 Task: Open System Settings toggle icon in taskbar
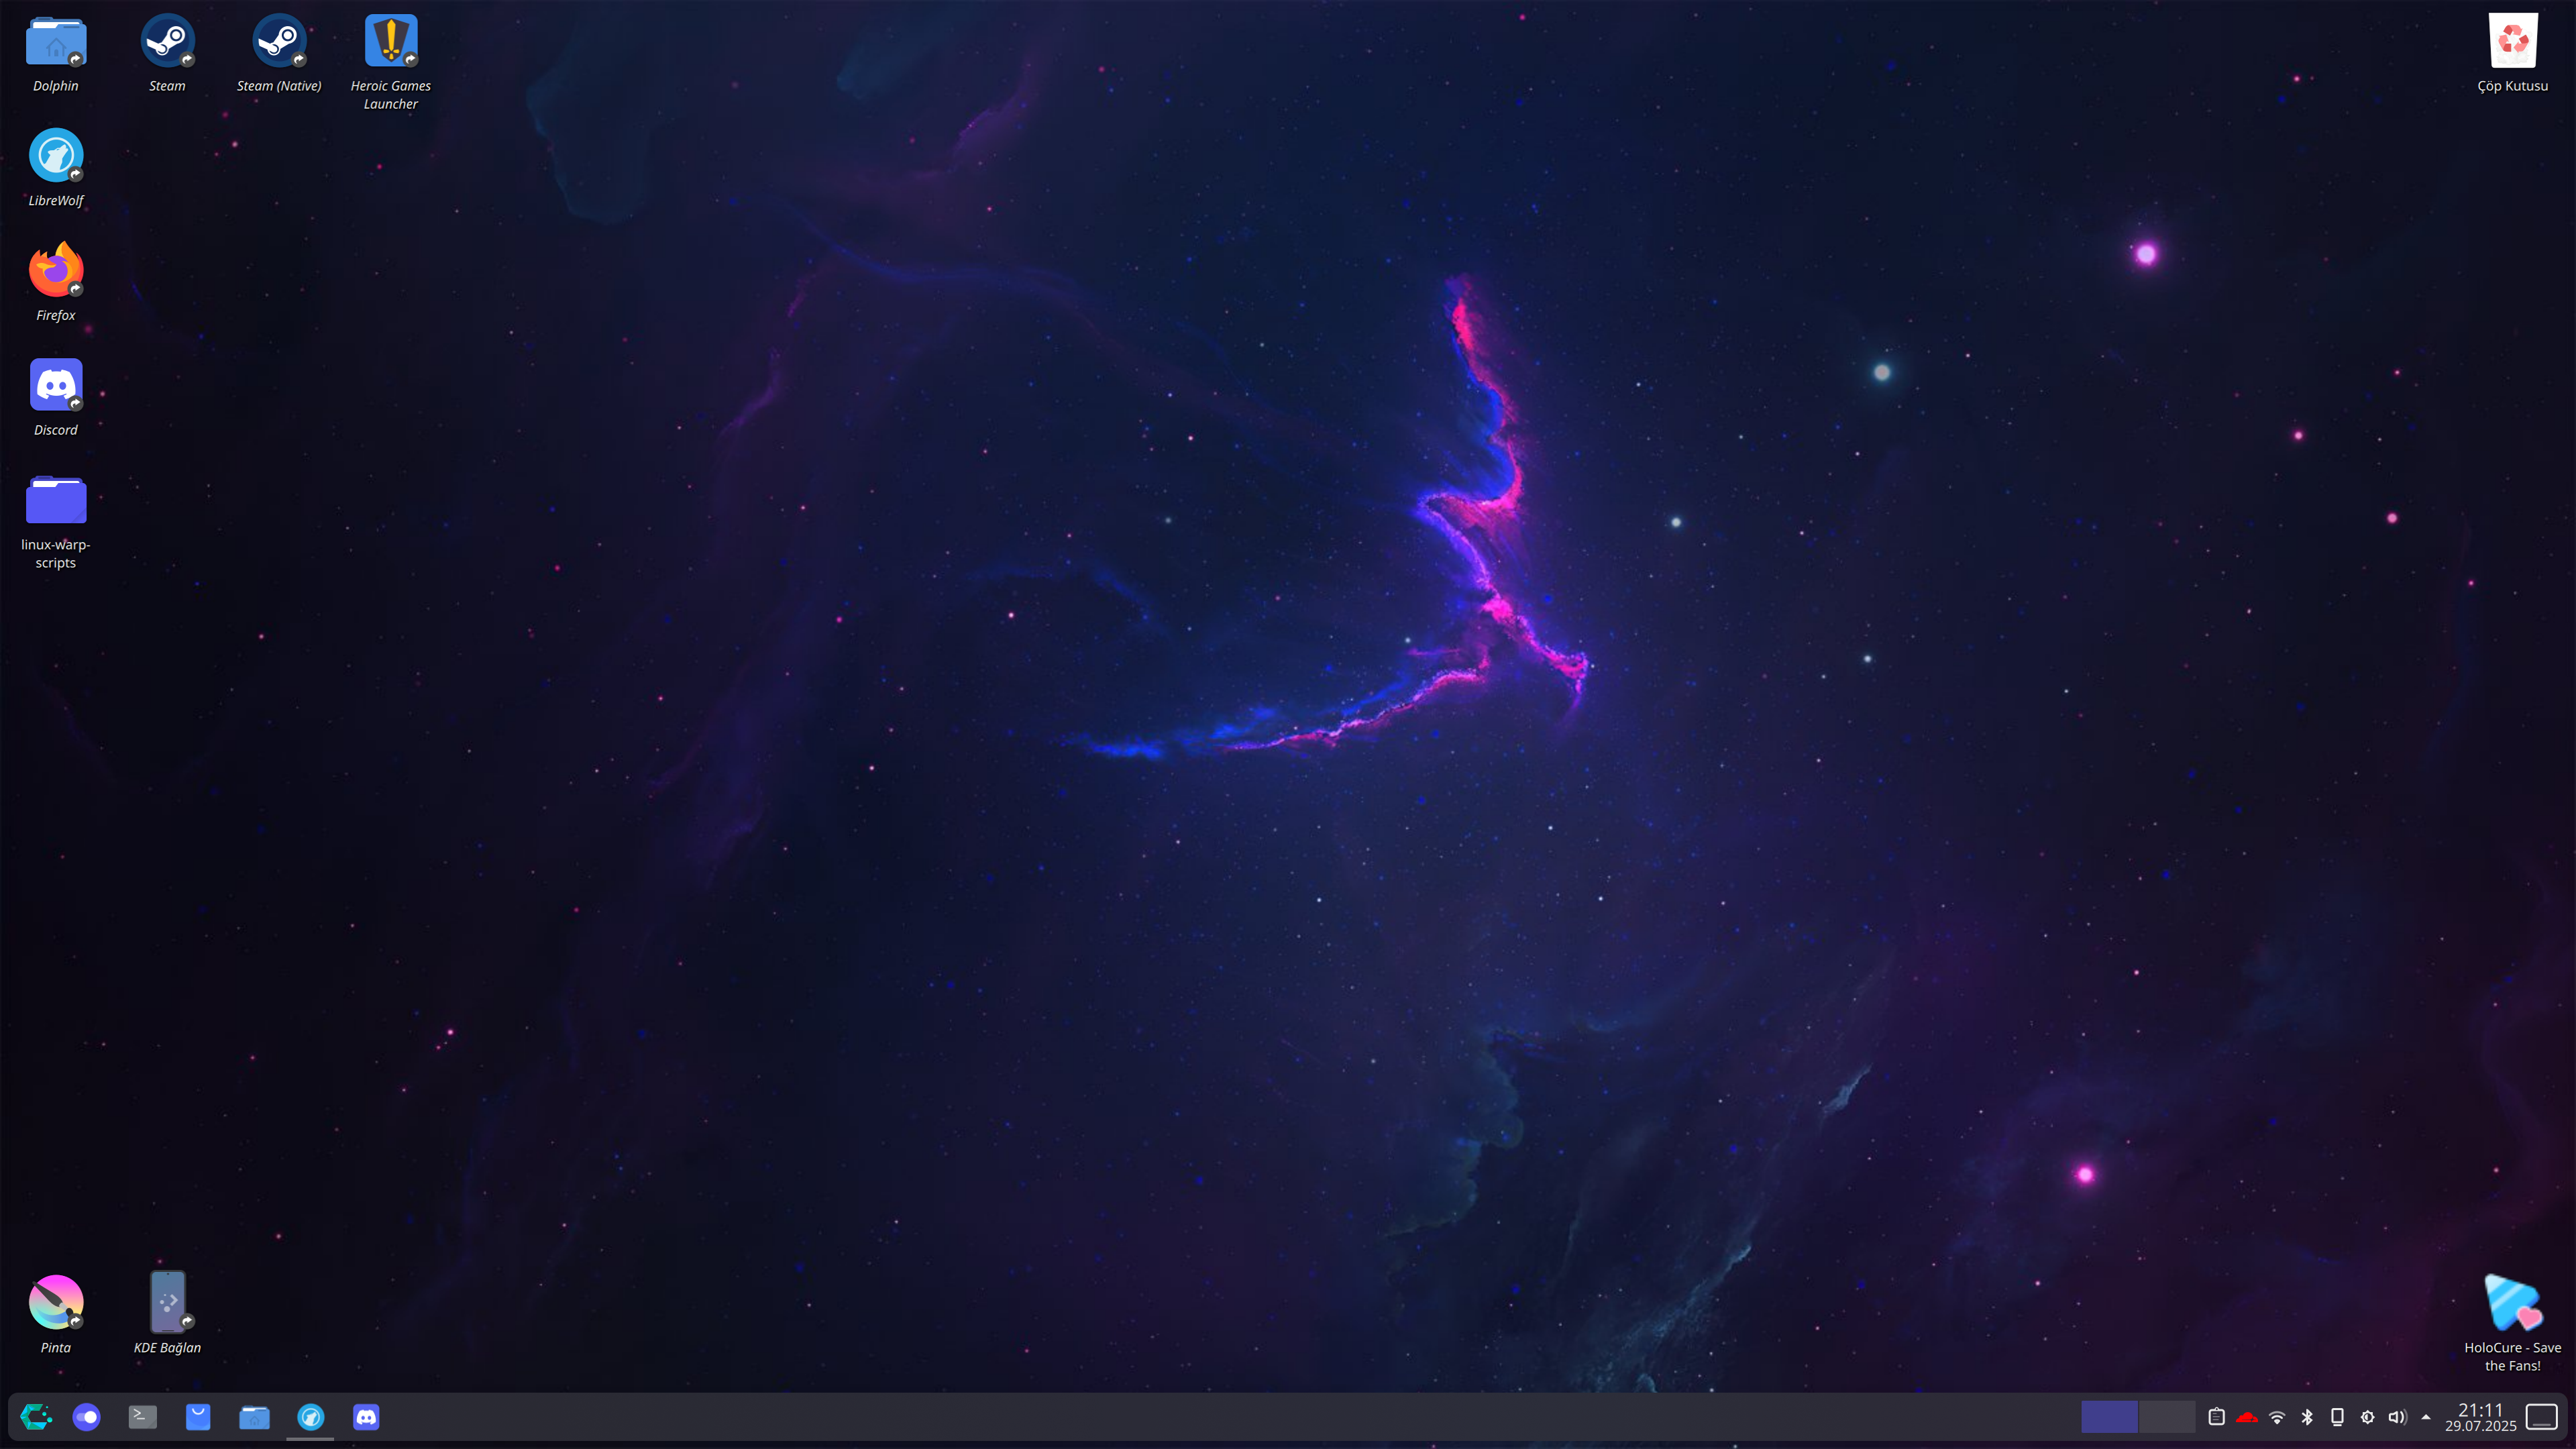(87, 1417)
